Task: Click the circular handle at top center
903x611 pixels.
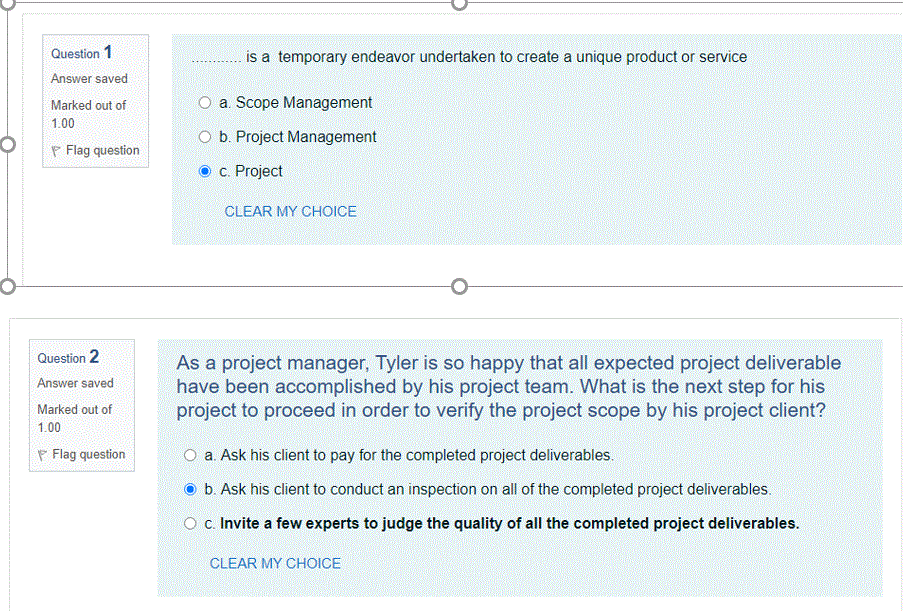Action: pyautogui.click(x=459, y=5)
